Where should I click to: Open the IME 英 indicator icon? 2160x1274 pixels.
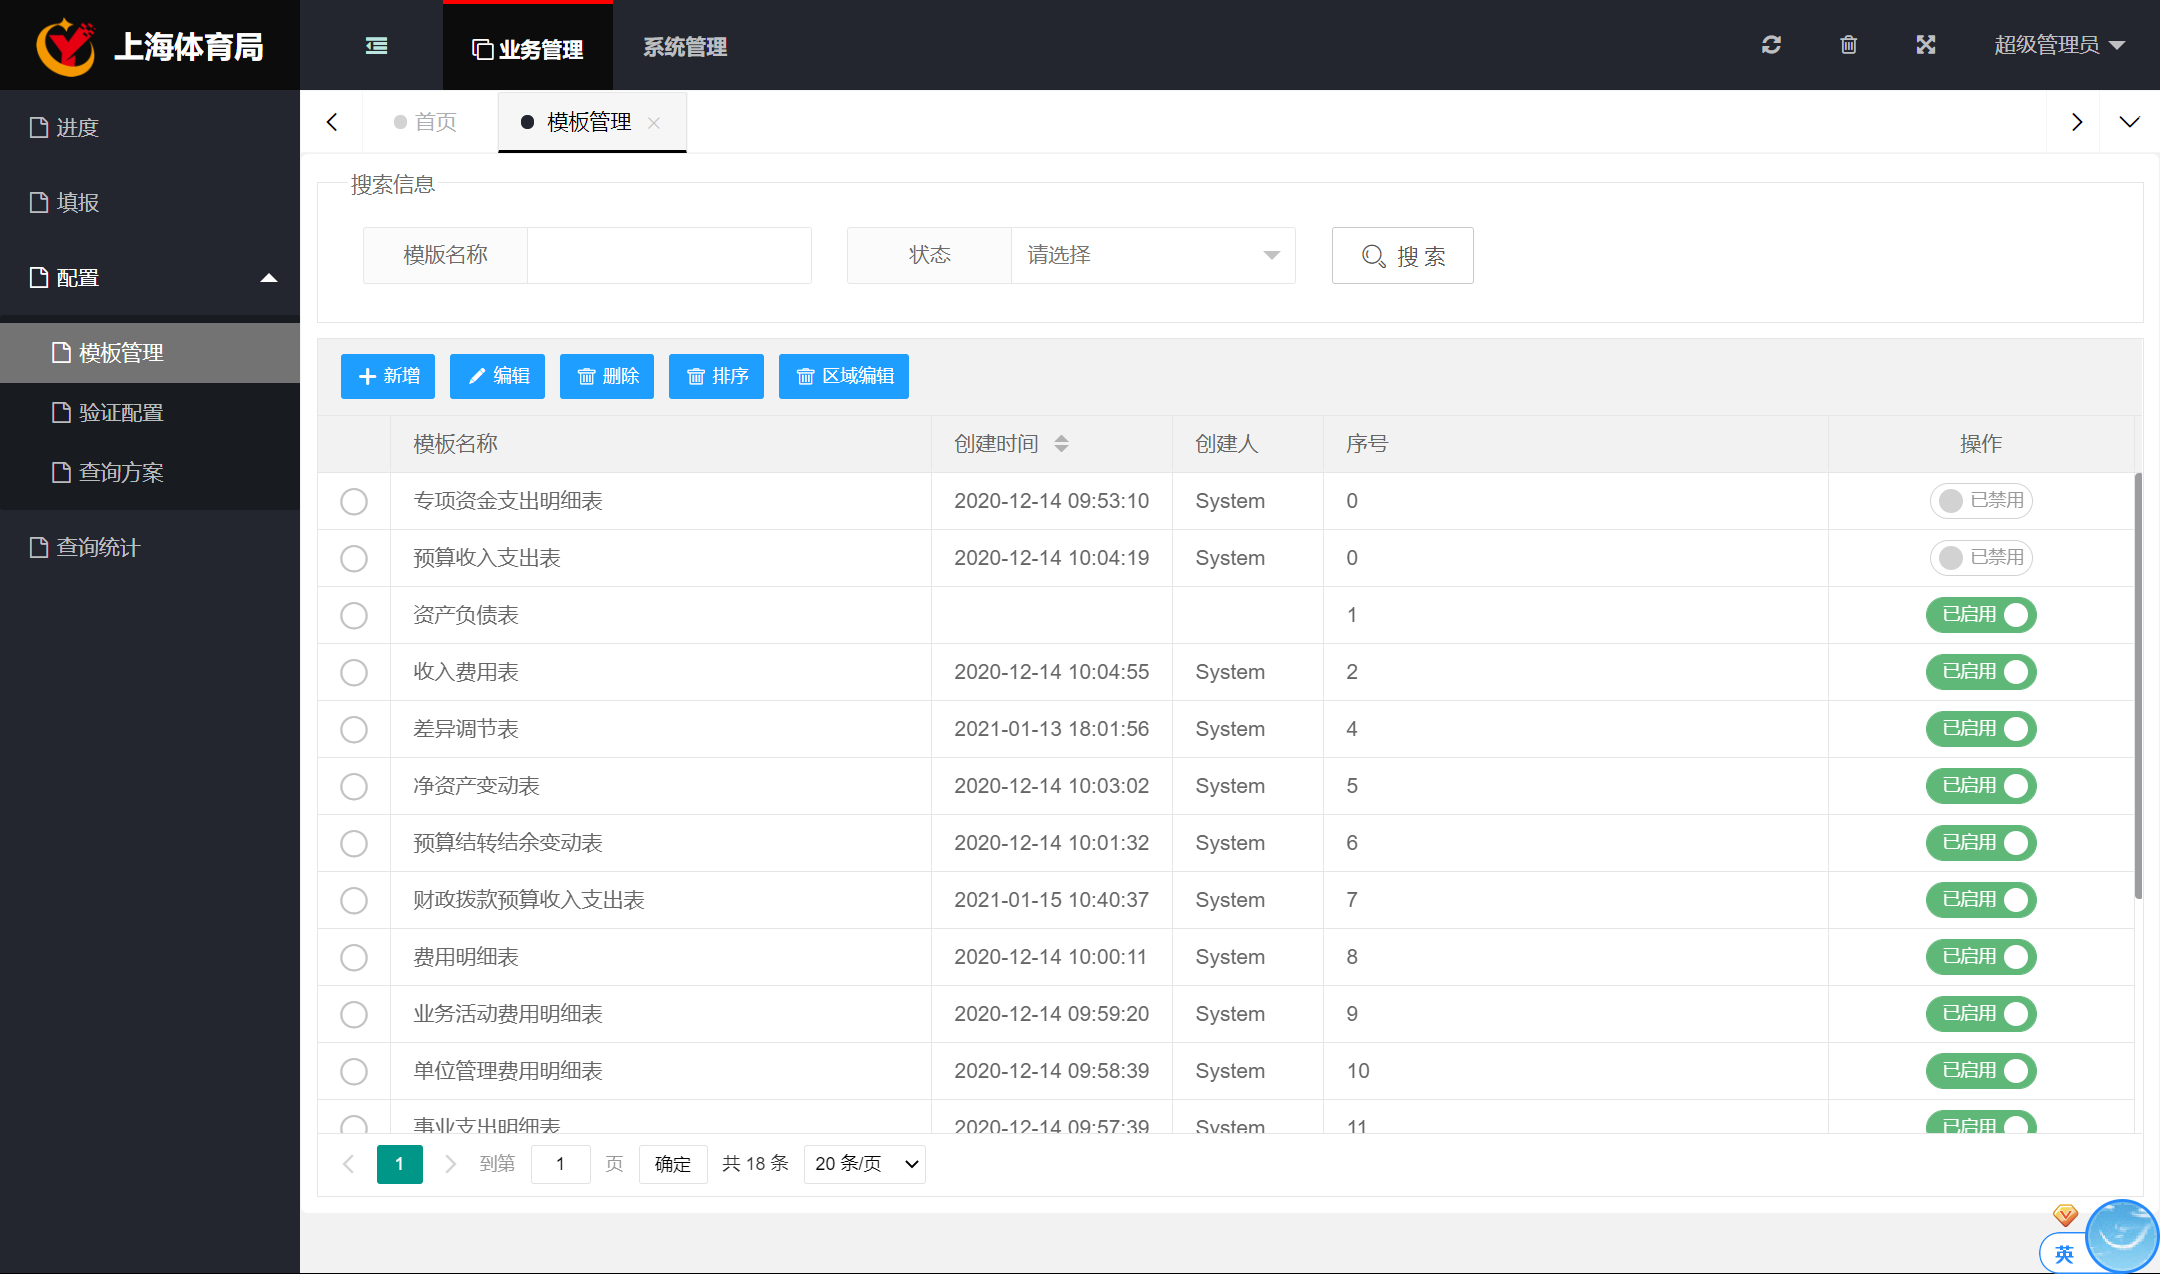tap(2064, 1254)
